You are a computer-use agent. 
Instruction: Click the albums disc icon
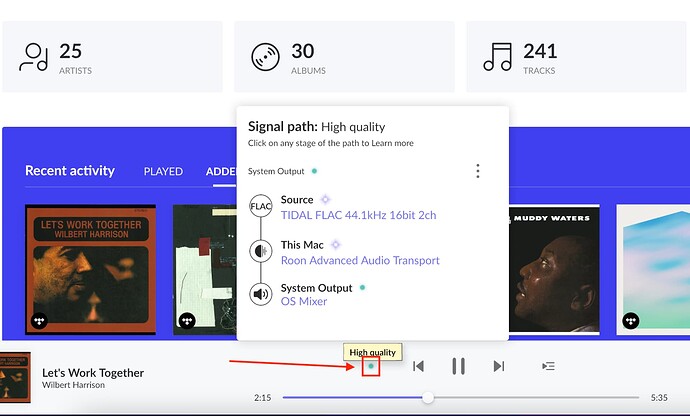[x=265, y=57]
